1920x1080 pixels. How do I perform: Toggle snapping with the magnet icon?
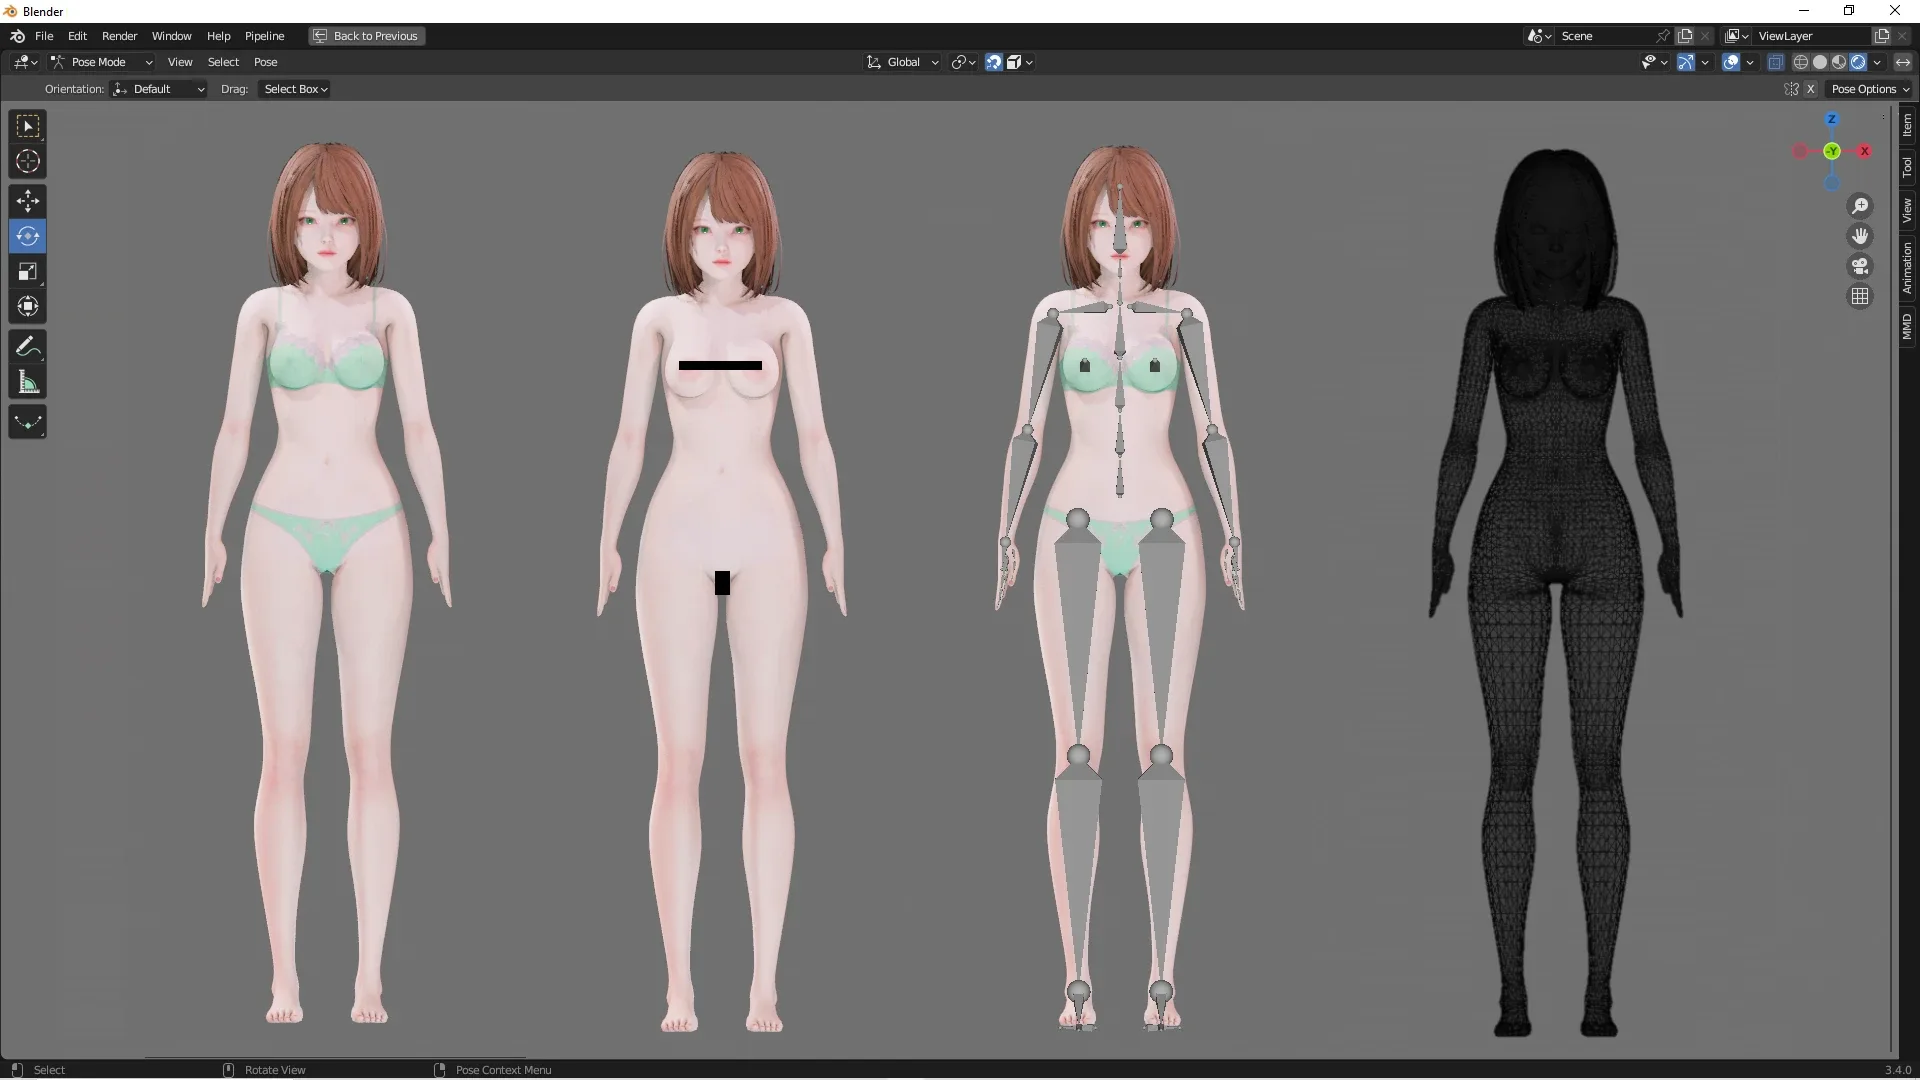tap(993, 61)
